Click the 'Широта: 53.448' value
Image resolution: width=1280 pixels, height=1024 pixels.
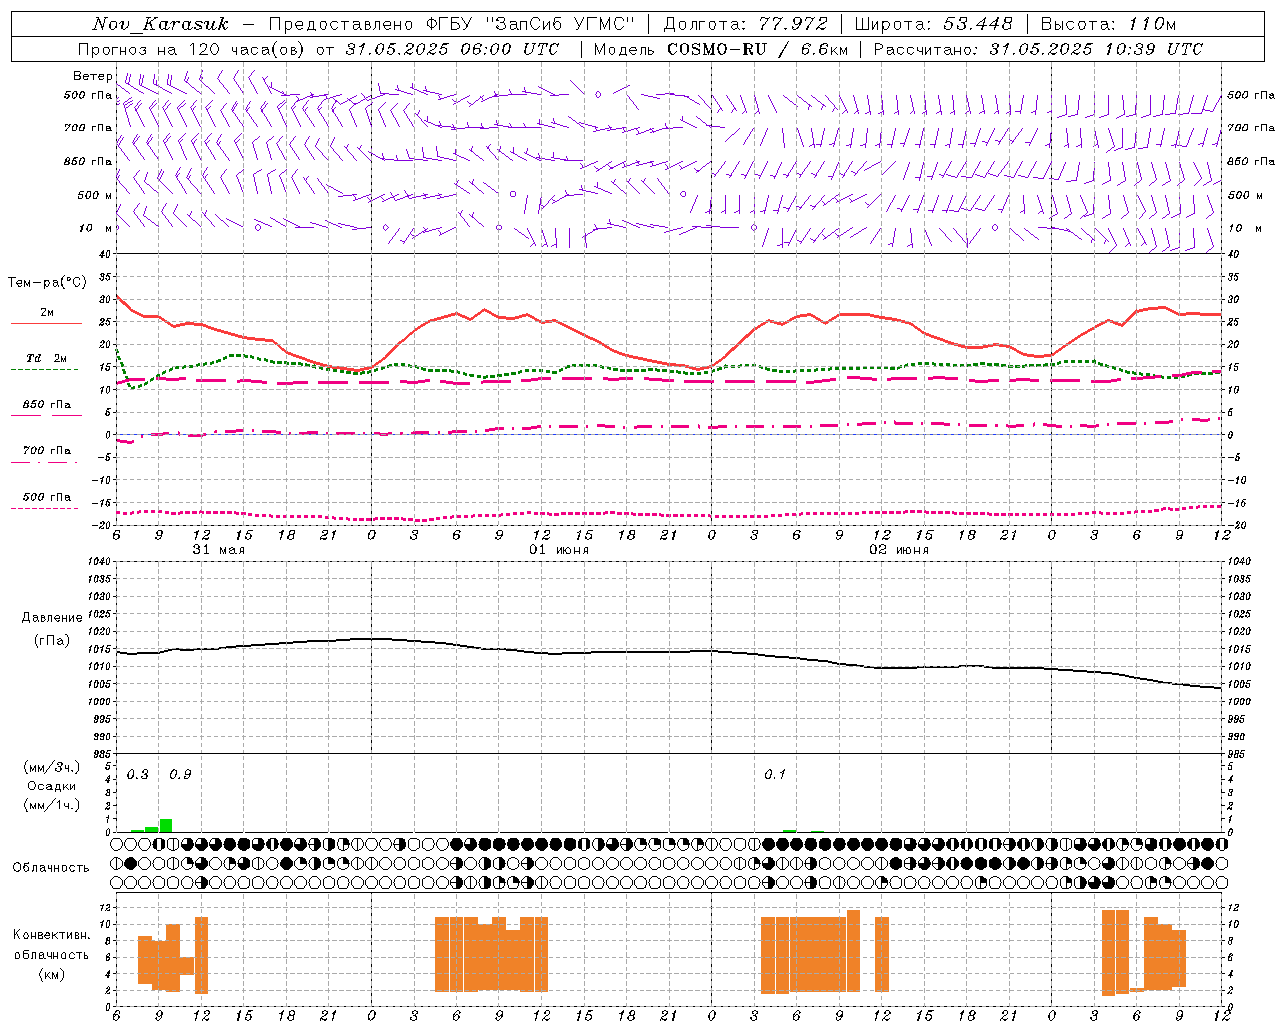933,24
